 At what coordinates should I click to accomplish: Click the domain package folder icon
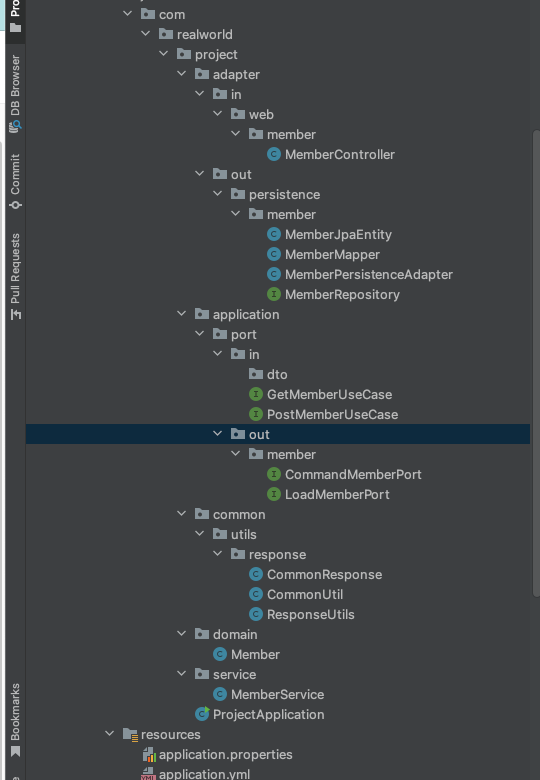click(202, 634)
